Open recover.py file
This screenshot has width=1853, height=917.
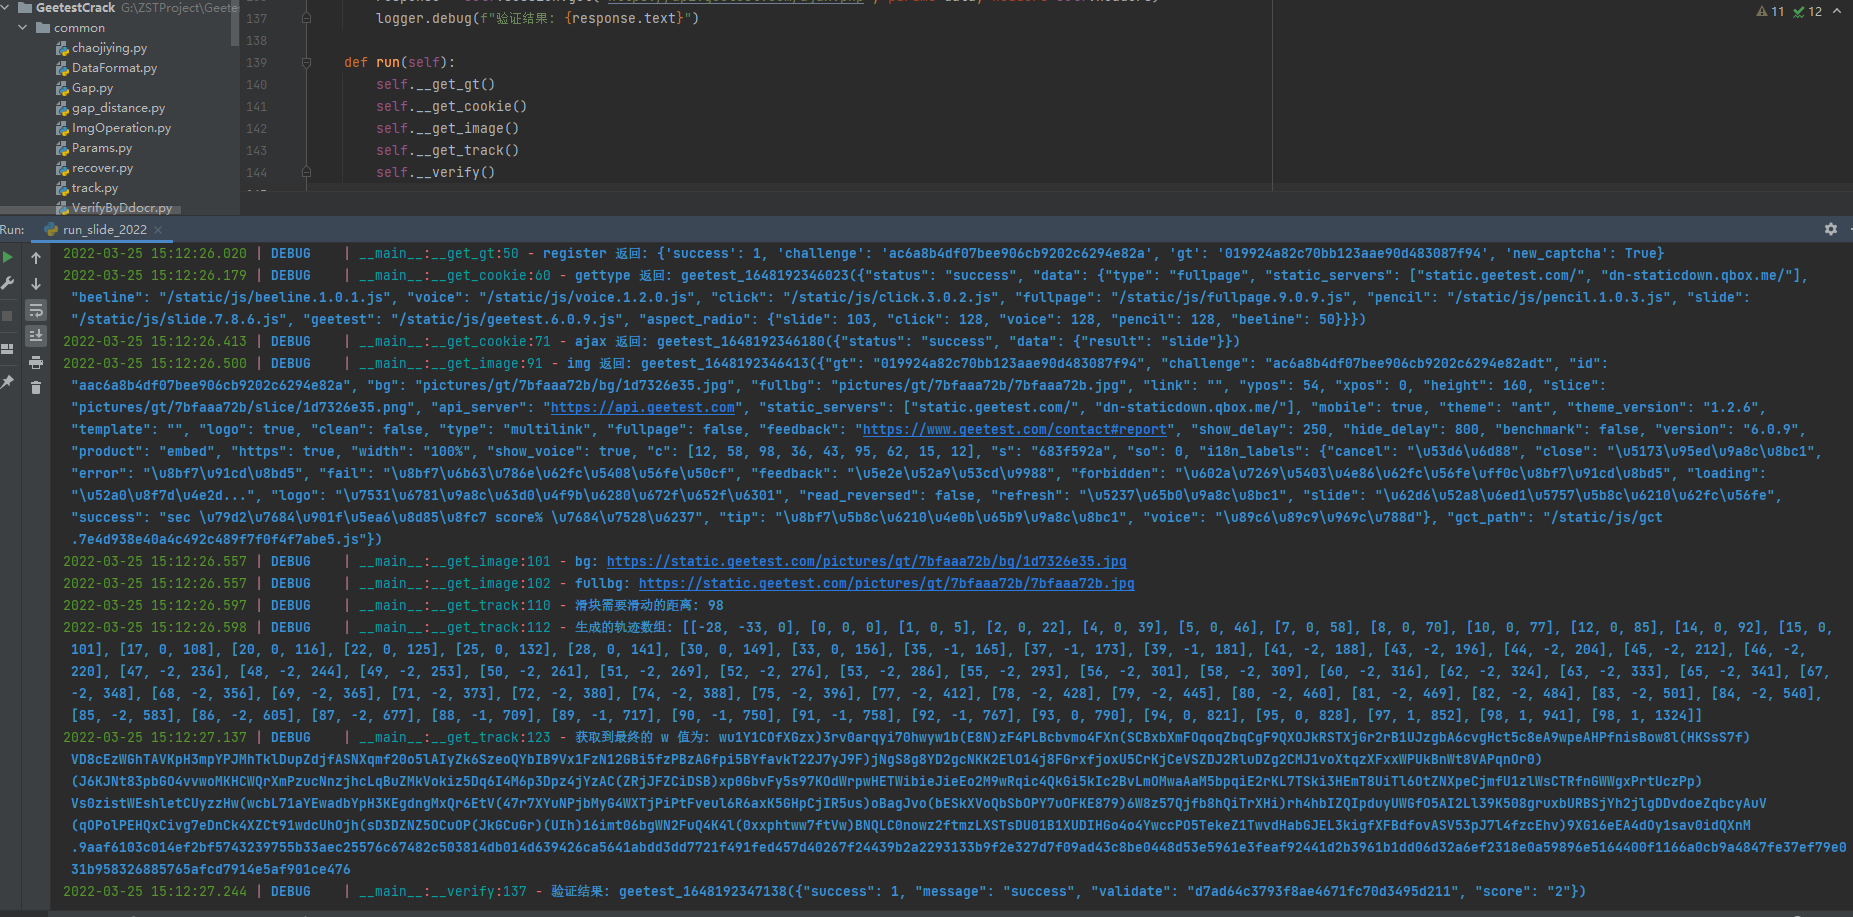click(102, 168)
